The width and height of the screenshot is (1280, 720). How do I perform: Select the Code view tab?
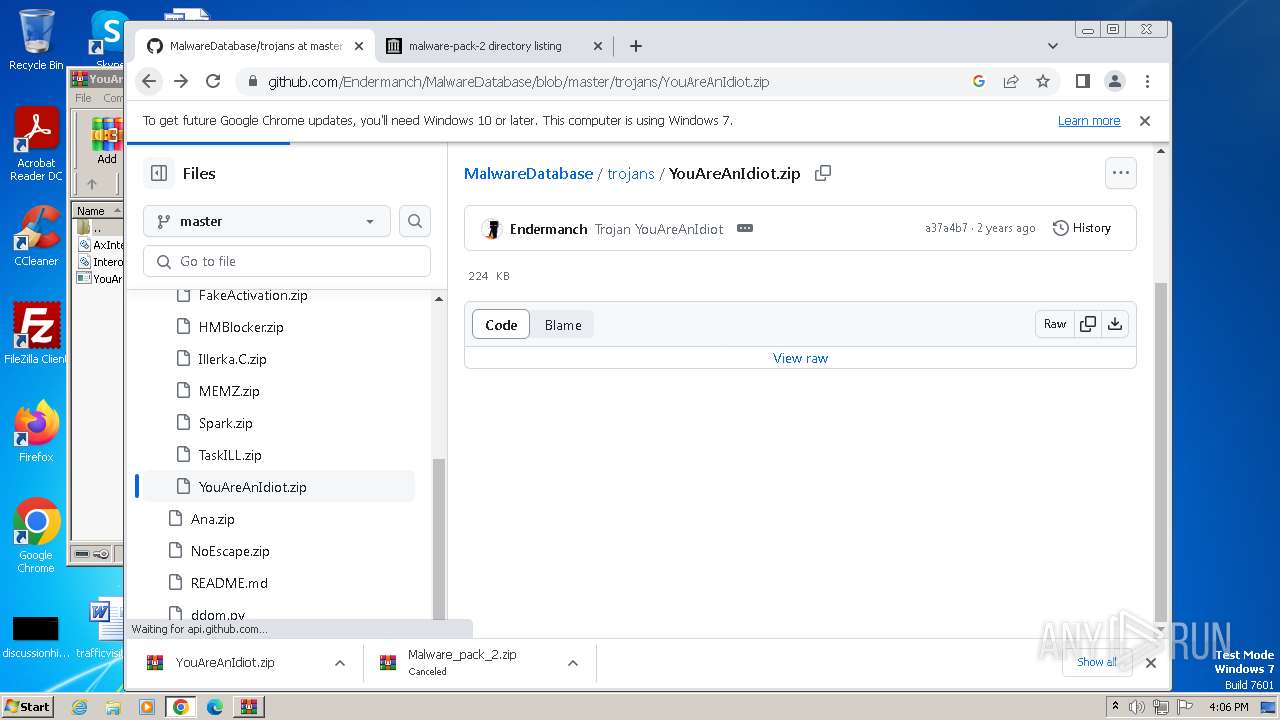pos(501,325)
